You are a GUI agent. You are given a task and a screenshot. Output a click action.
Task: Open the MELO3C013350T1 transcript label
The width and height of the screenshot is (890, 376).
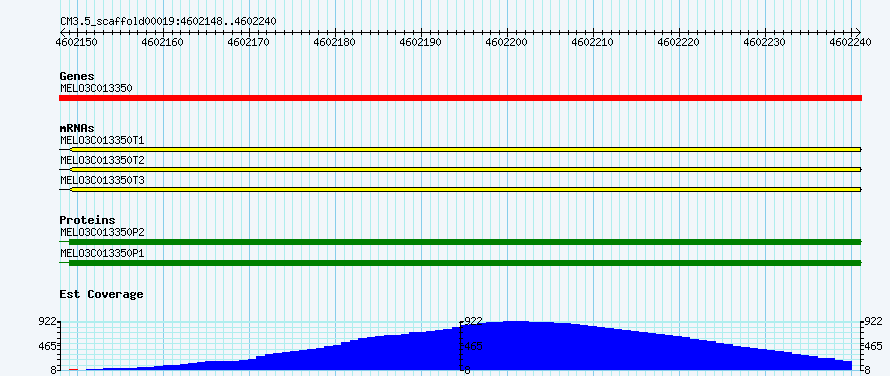click(x=102, y=140)
